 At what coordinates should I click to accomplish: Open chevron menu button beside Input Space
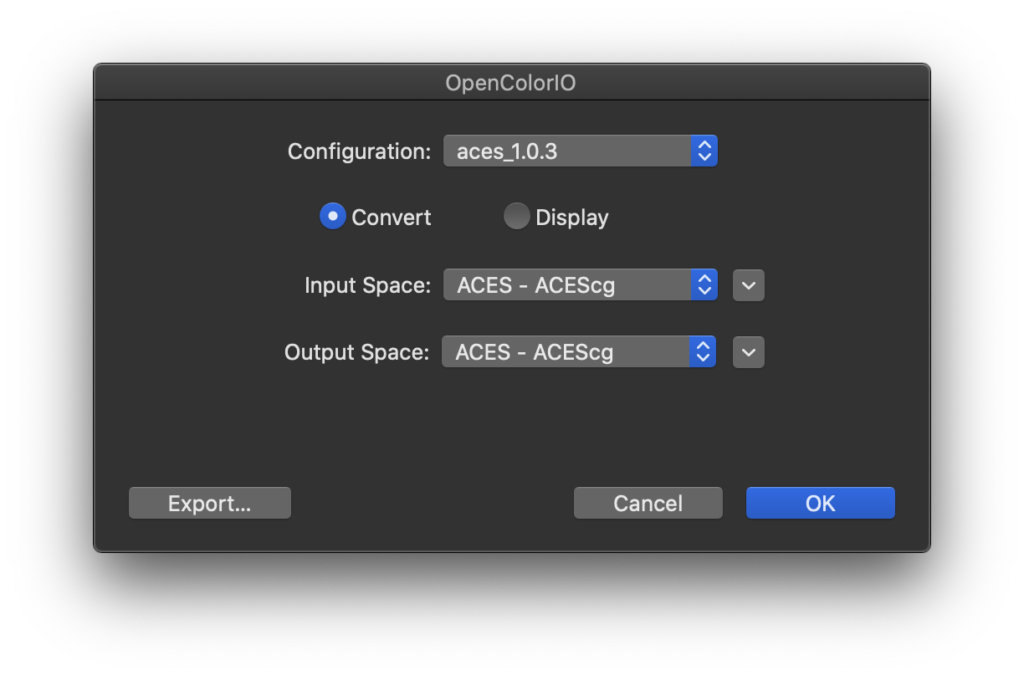(x=749, y=285)
